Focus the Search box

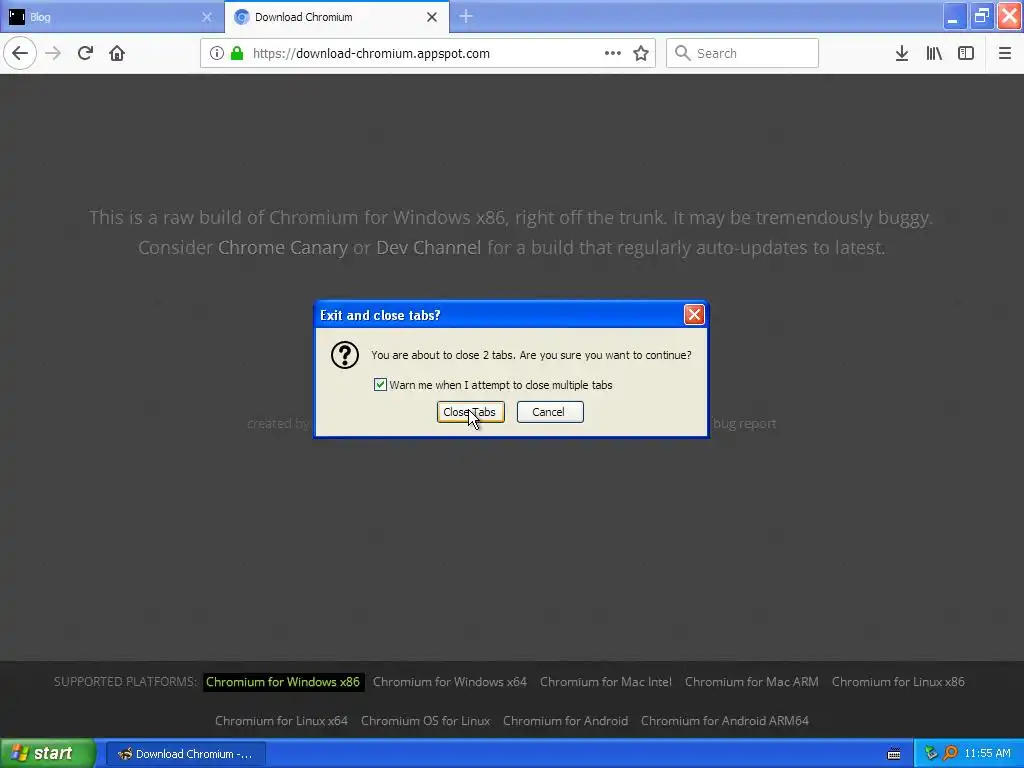tap(743, 53)
